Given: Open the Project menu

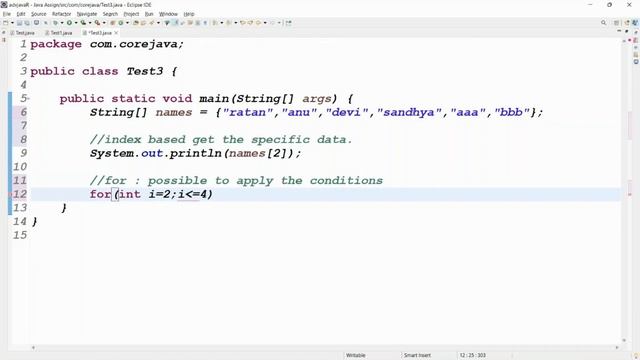Looking at the screenshot, I should [x=131, y=14].
